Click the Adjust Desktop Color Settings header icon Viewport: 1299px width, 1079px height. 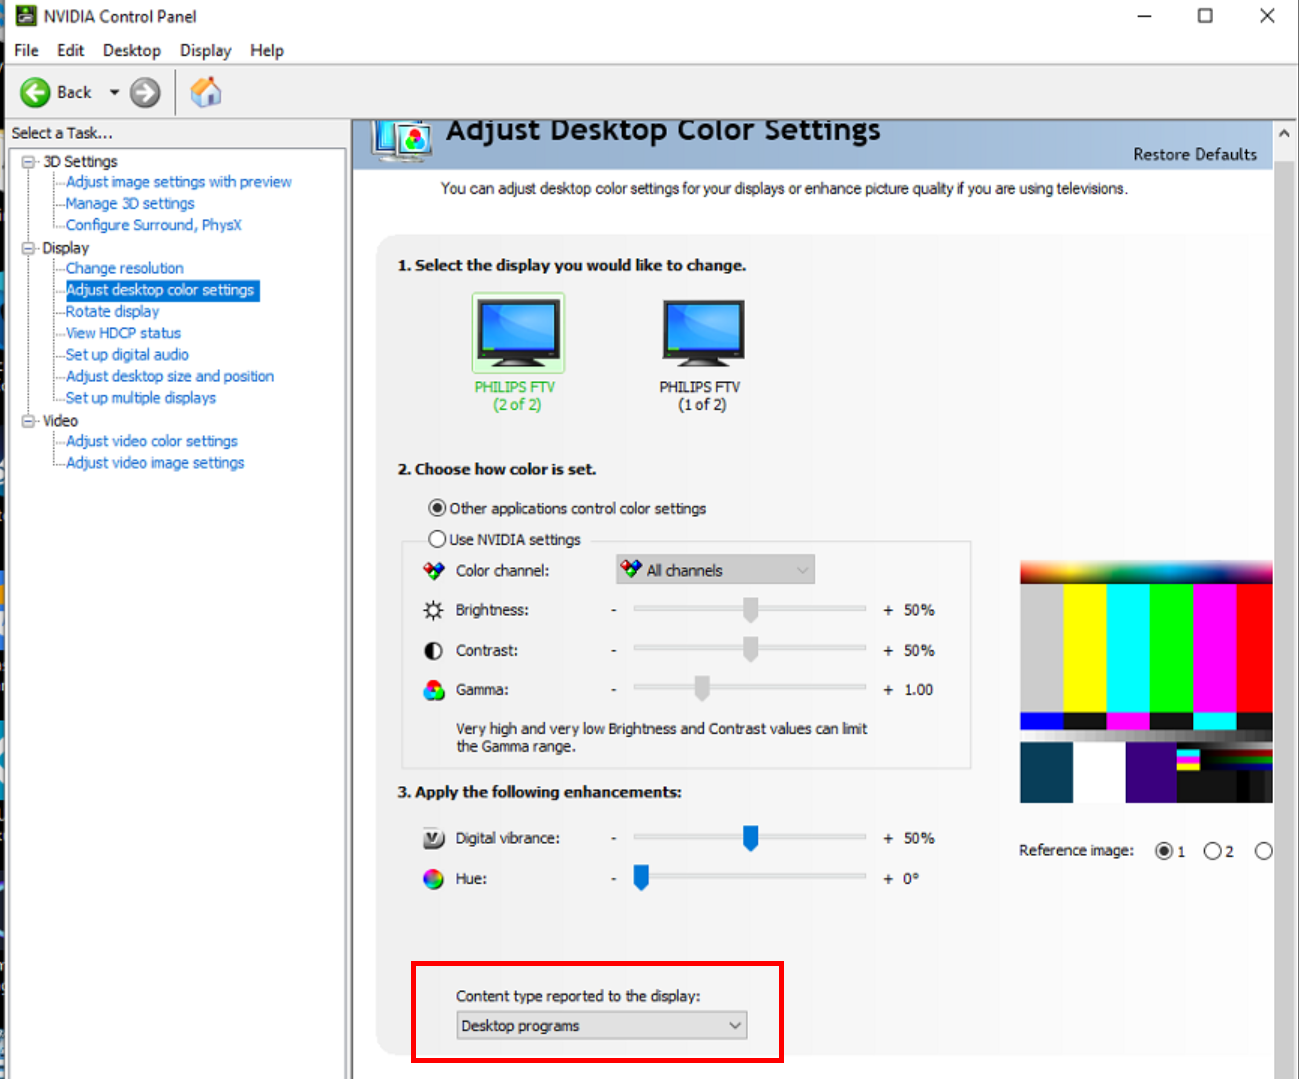402,139
